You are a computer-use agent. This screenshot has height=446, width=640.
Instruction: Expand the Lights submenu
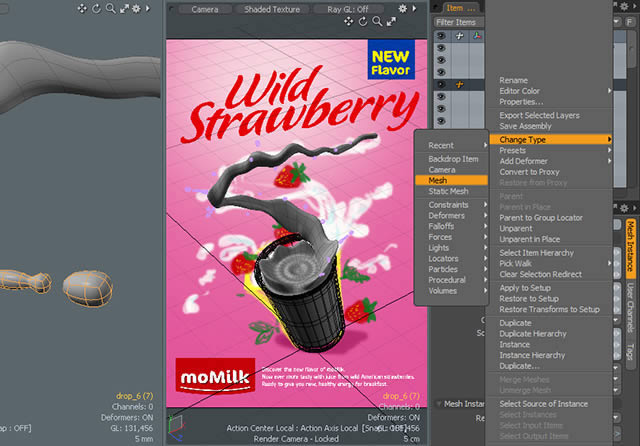click(451, 248)
